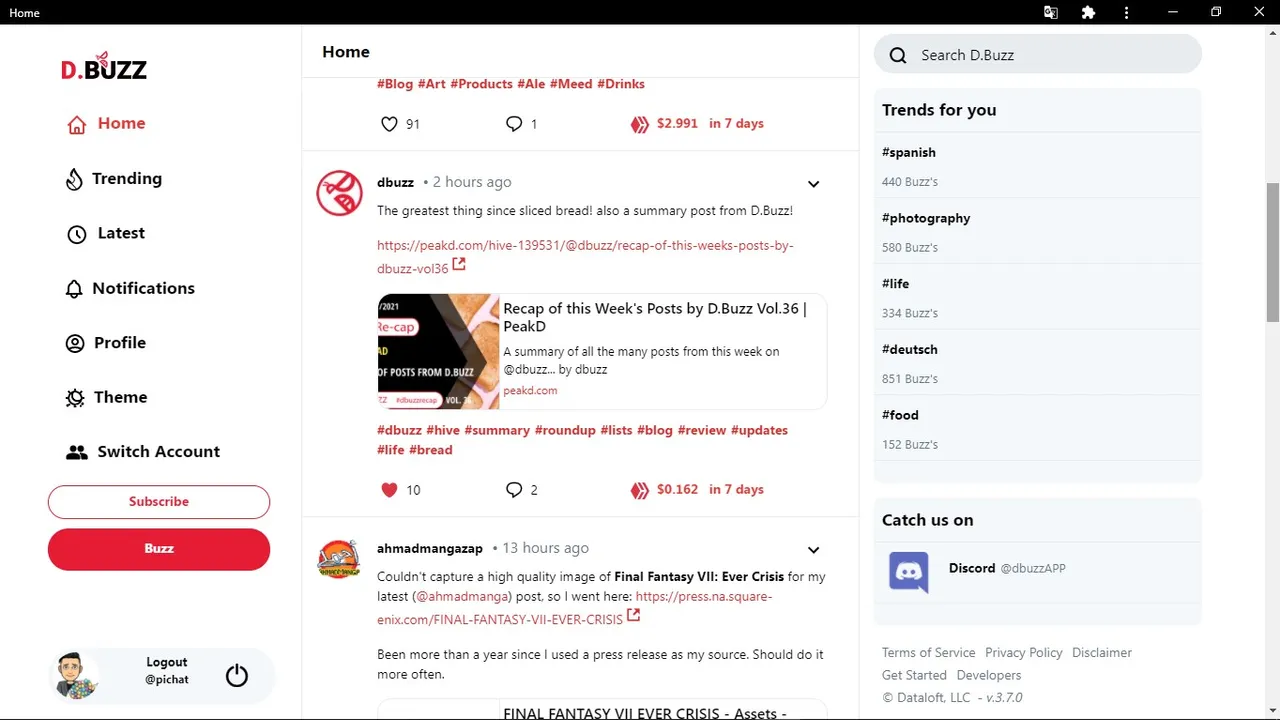
Task: Click the external link icon after dbuzz-vol36
Action: point(459,265)
